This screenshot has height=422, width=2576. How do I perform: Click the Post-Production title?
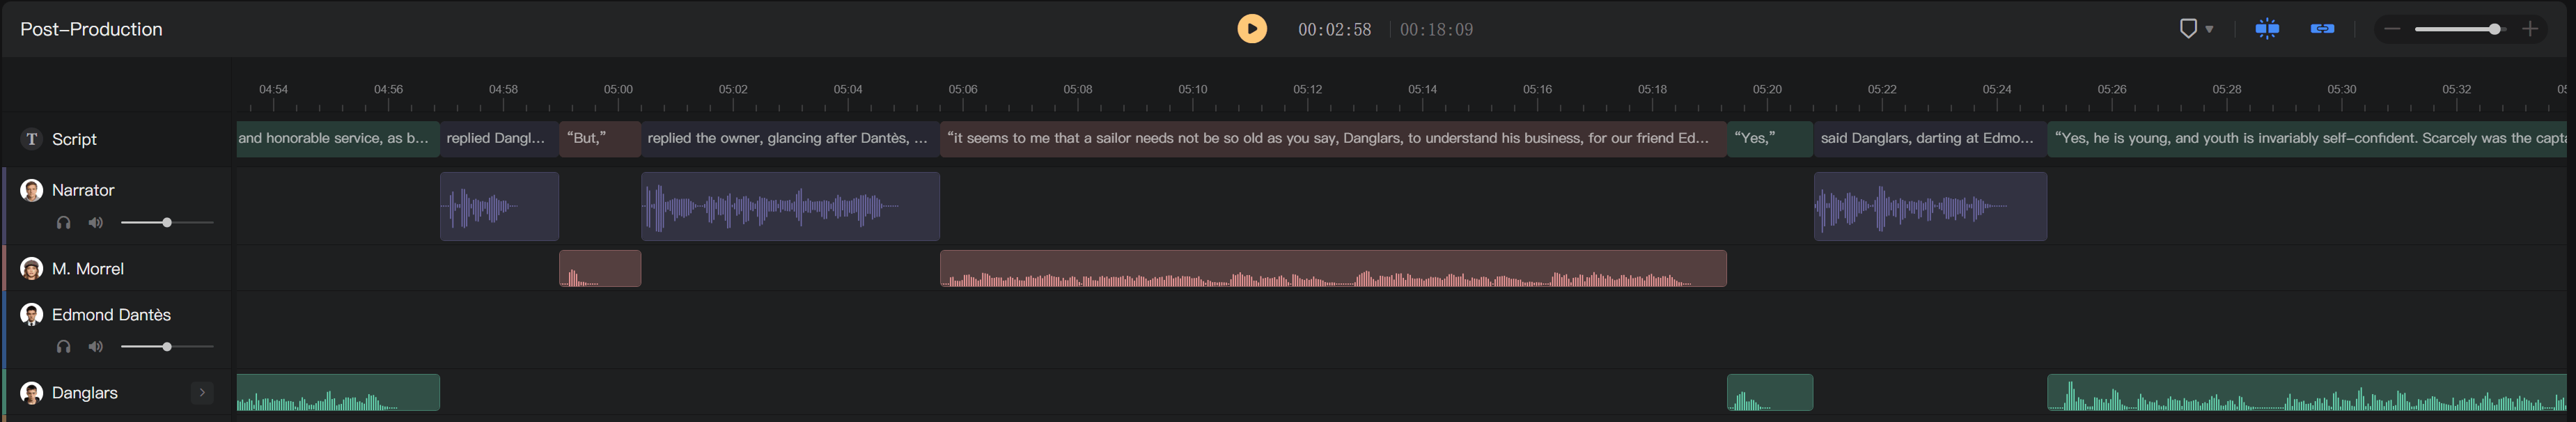91,29
